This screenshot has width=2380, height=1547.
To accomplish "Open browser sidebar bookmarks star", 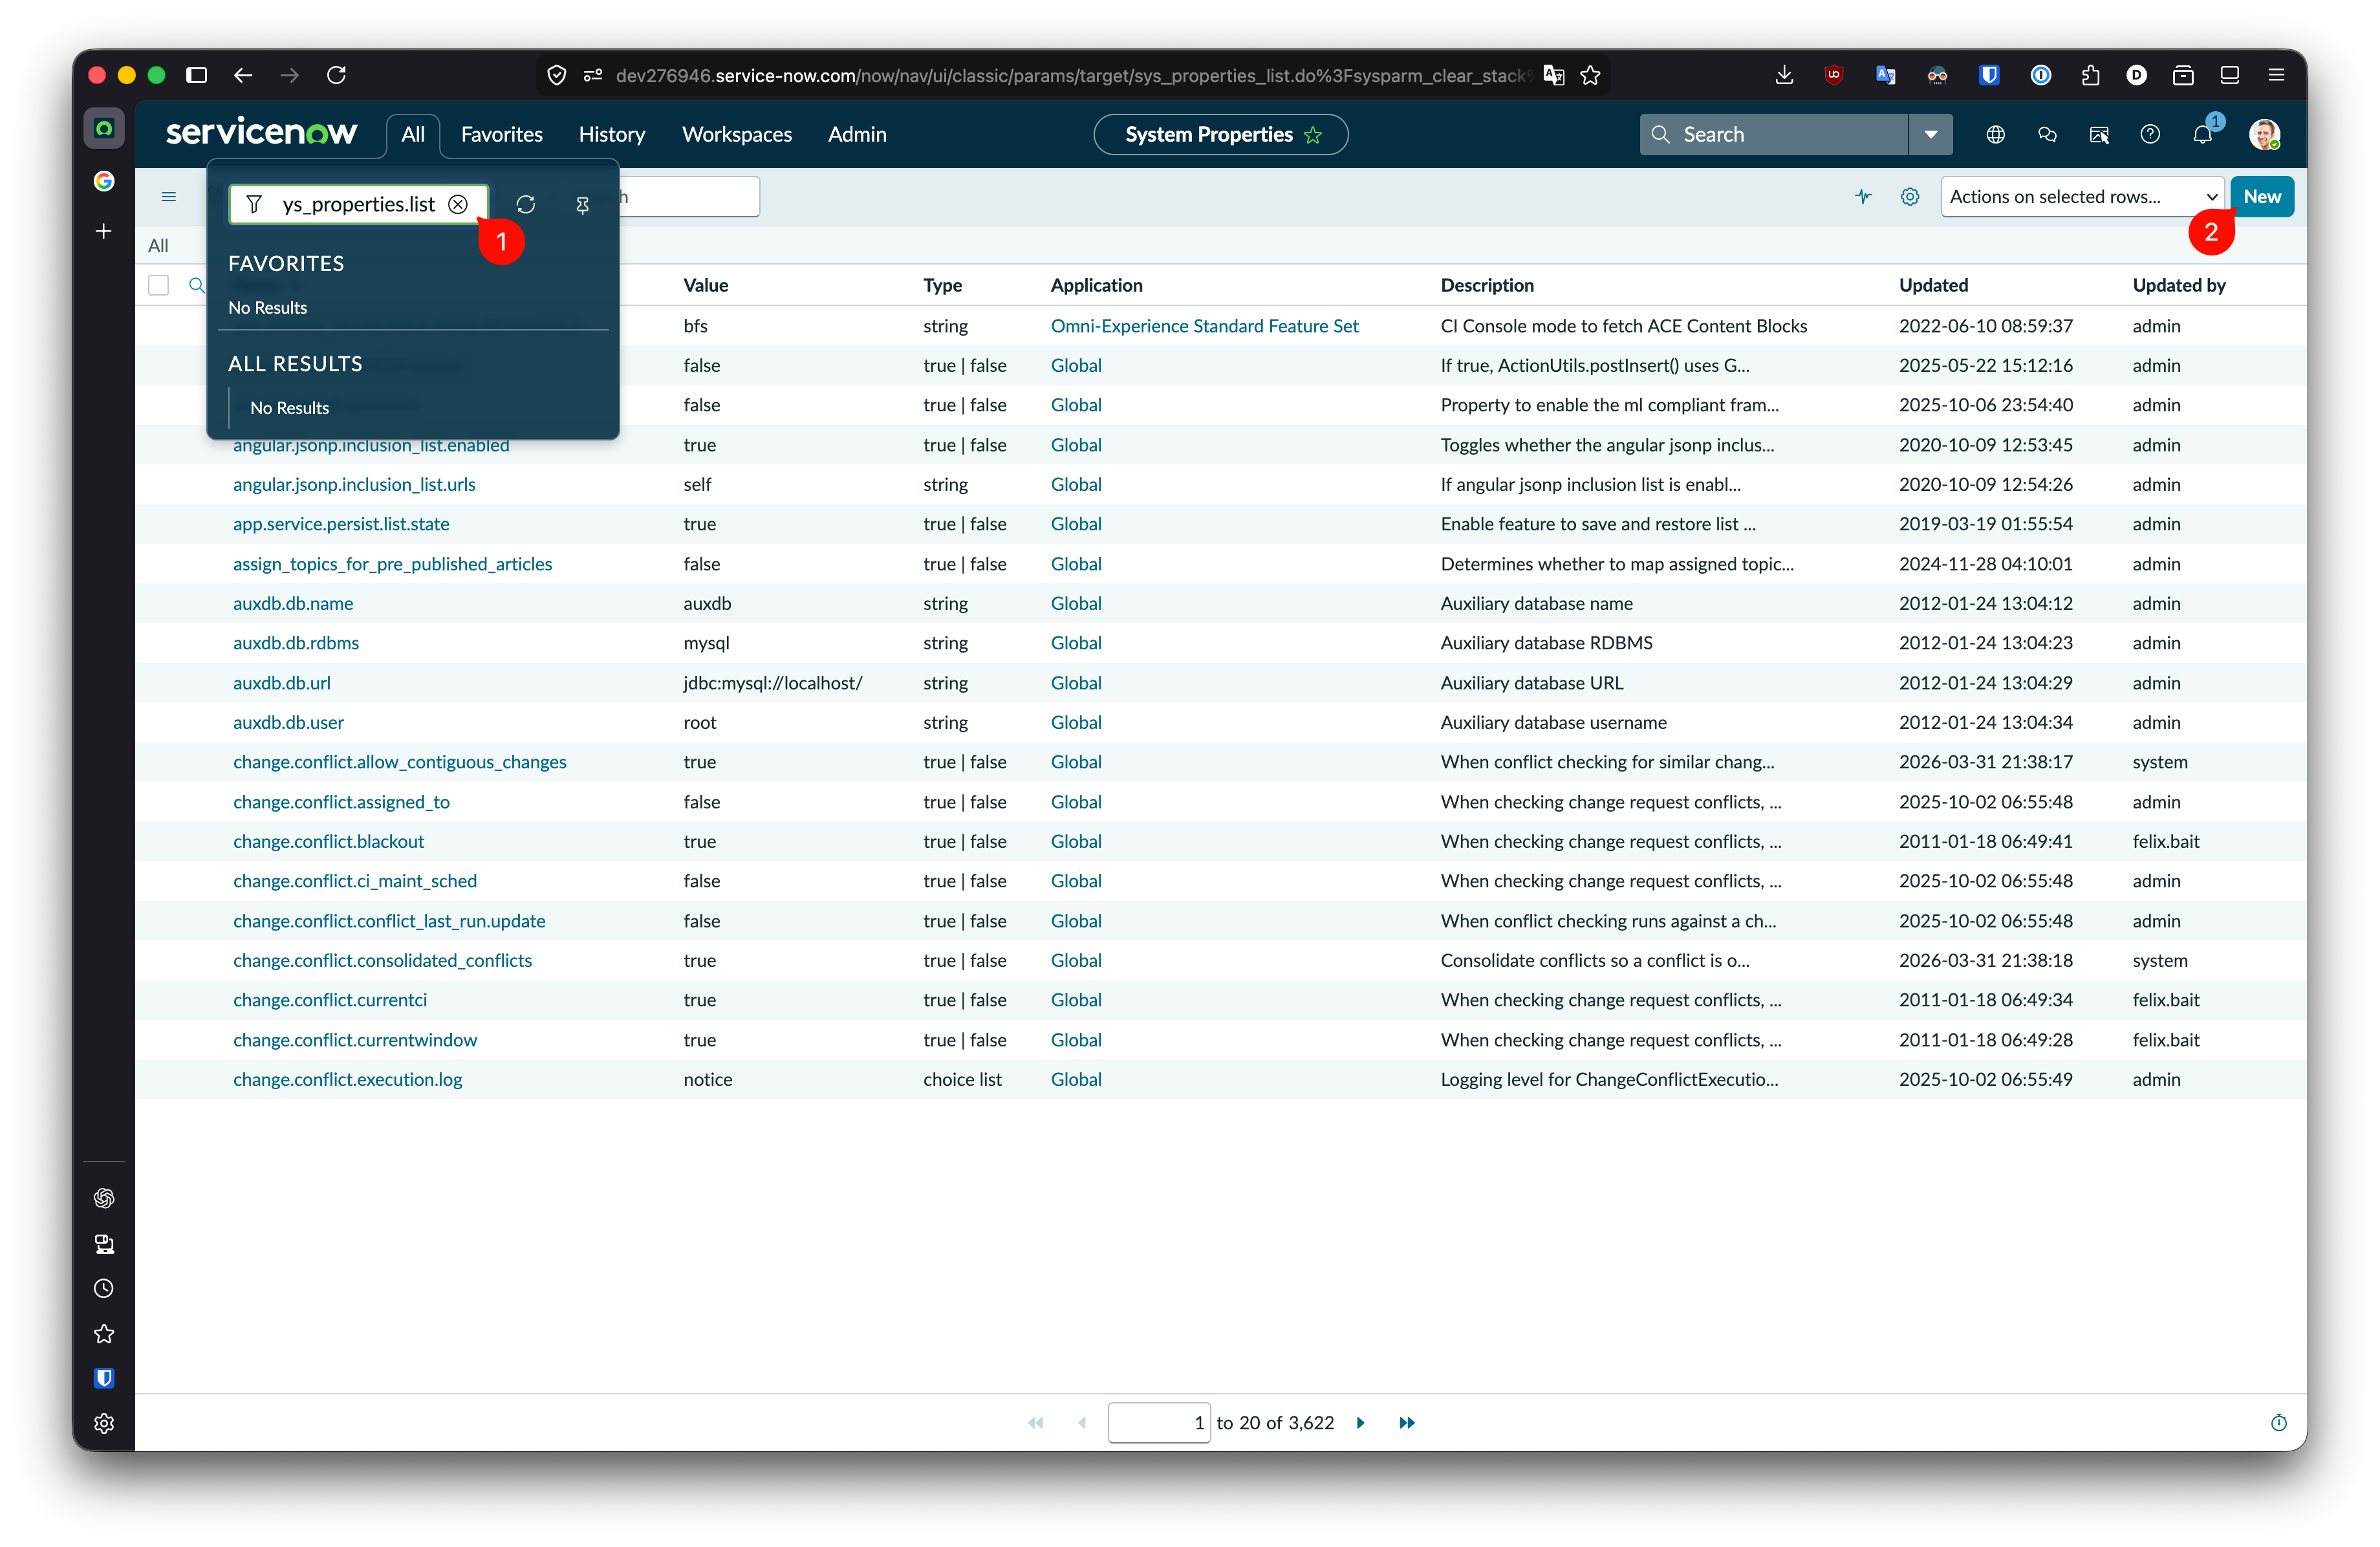I will 104,1333.
